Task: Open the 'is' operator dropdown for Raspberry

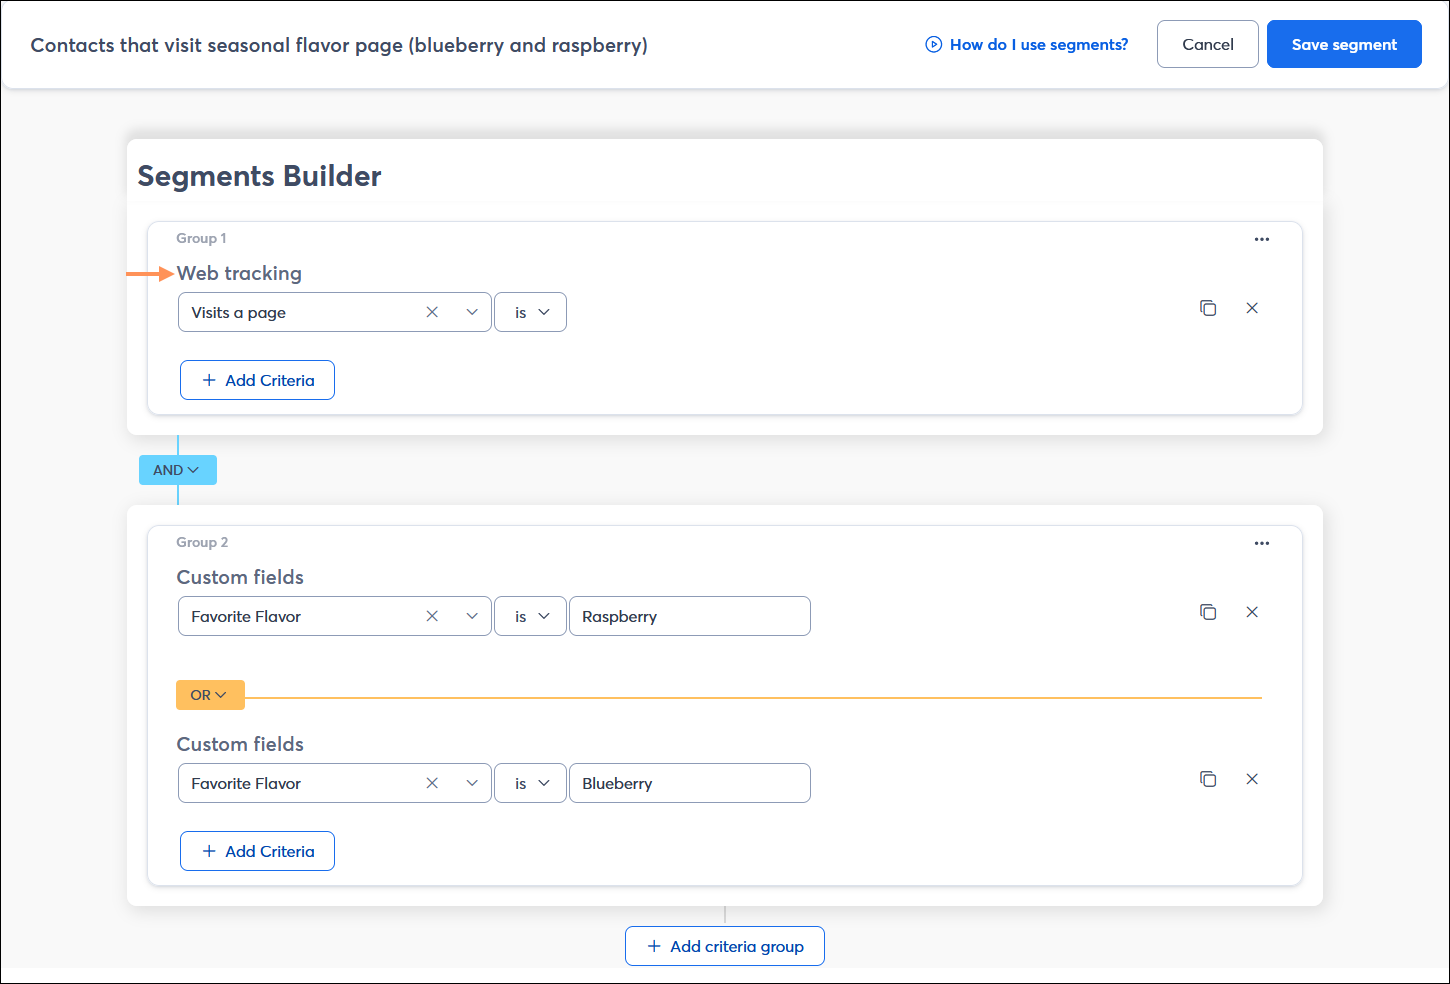Action: [531, 616]
